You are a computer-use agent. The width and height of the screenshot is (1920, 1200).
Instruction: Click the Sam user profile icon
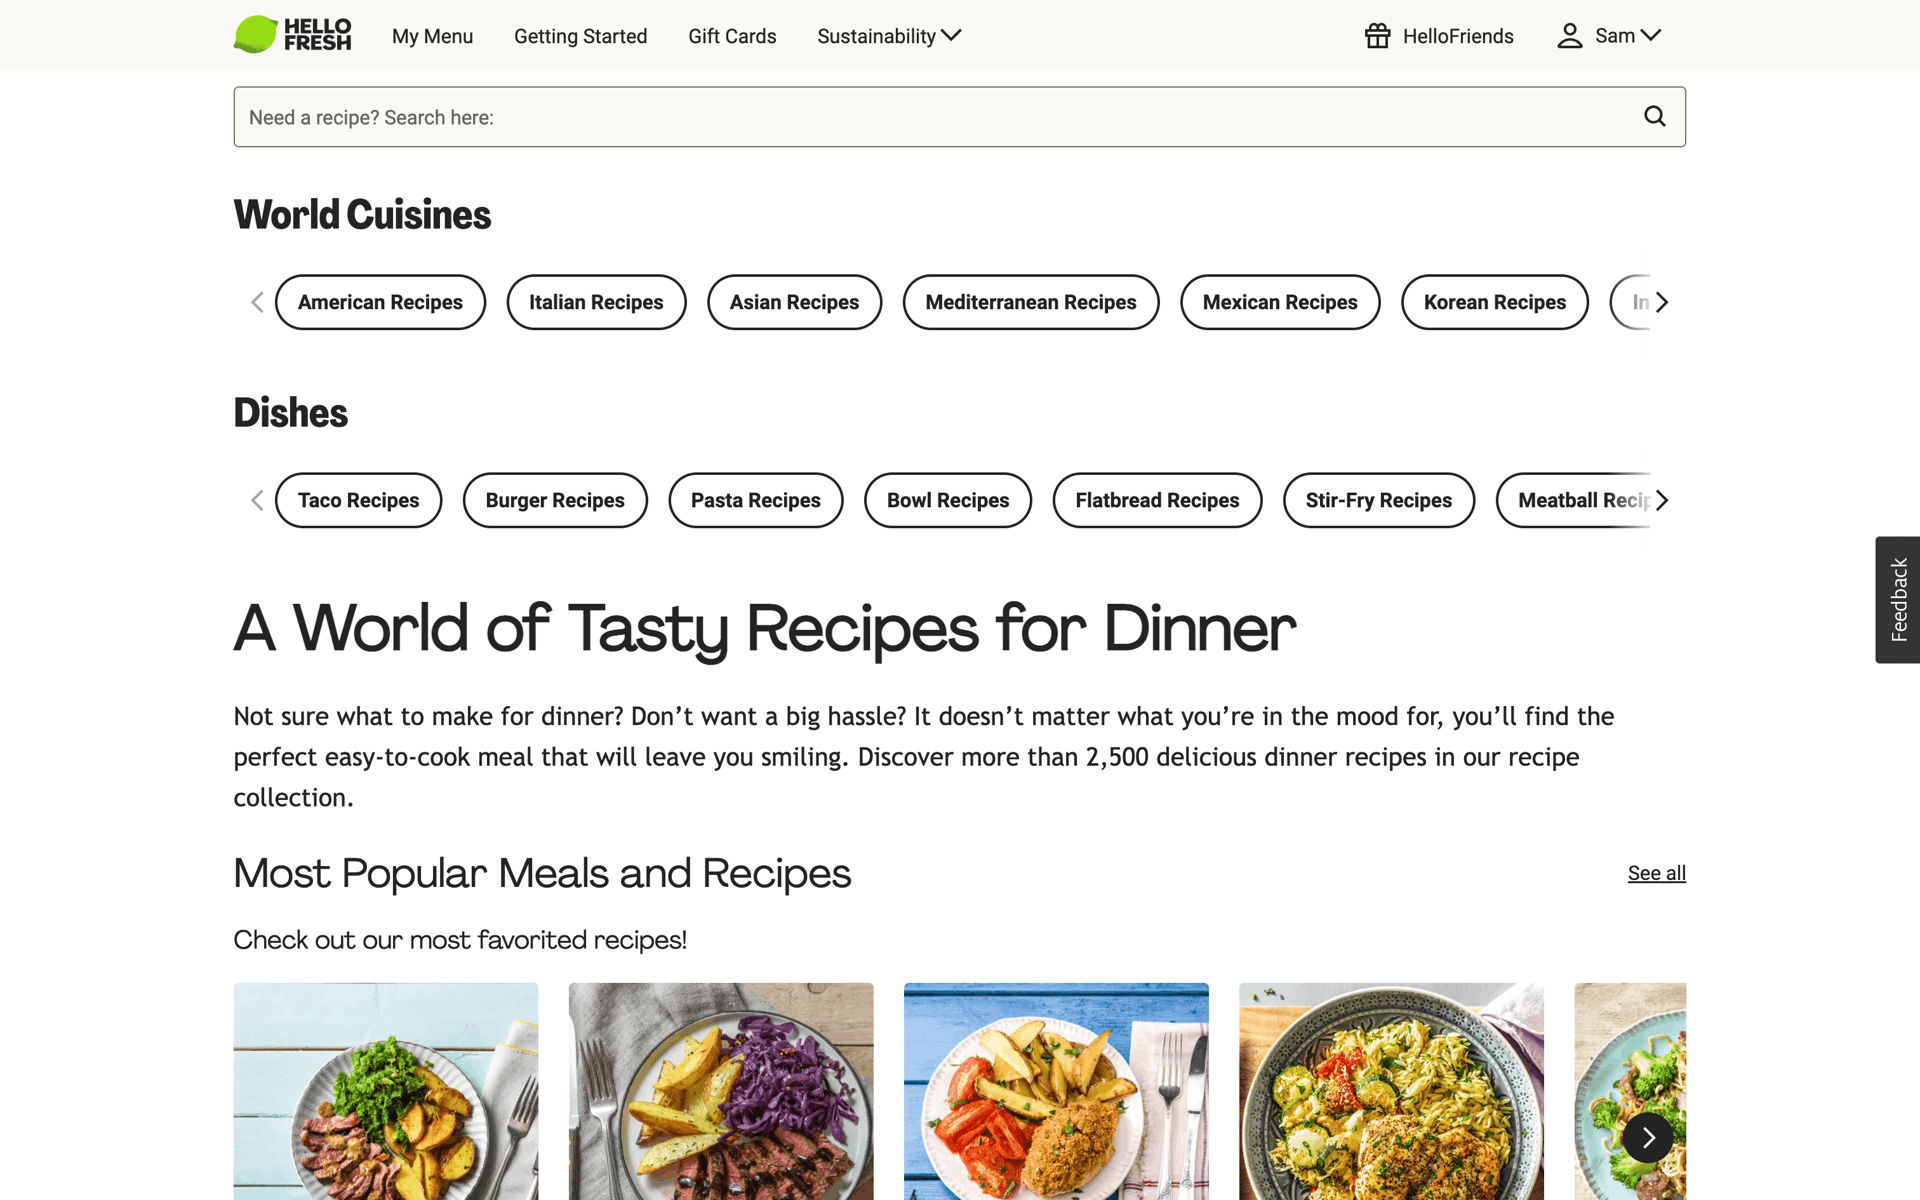pos(1569,36)
